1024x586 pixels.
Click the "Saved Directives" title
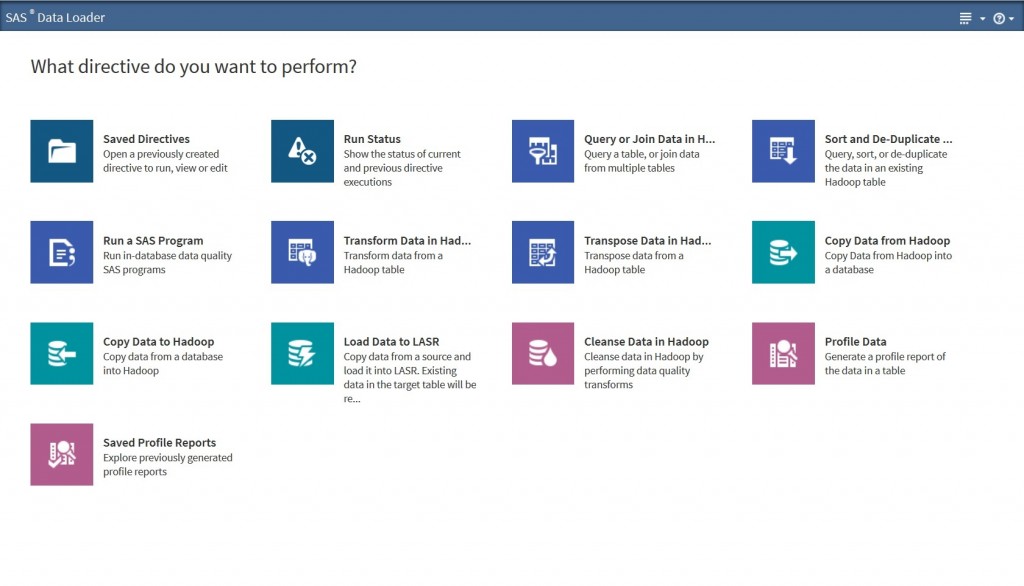[x=146, y=139]
